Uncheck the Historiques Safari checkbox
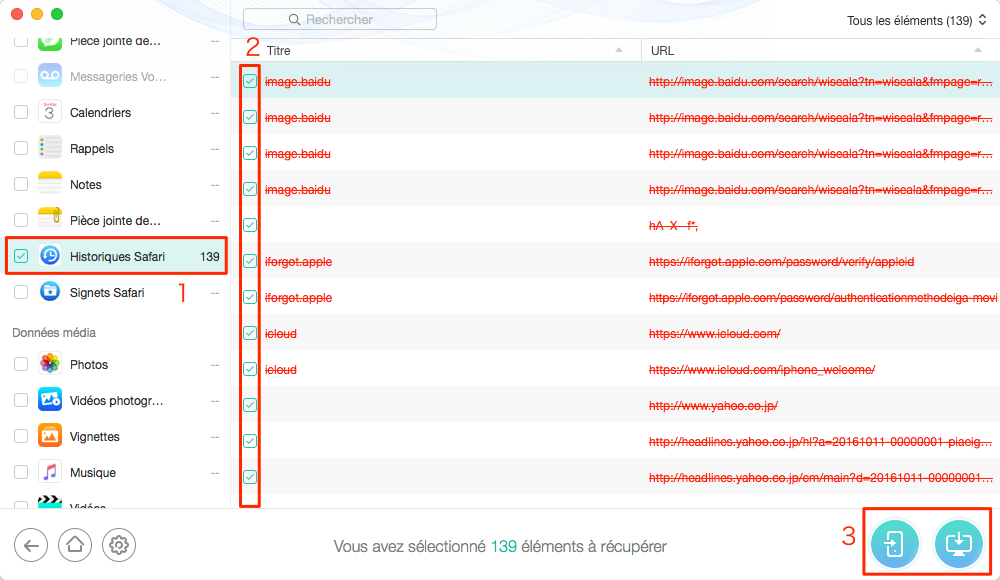Viewport: 1000px width, 580px height. [21, 256]
